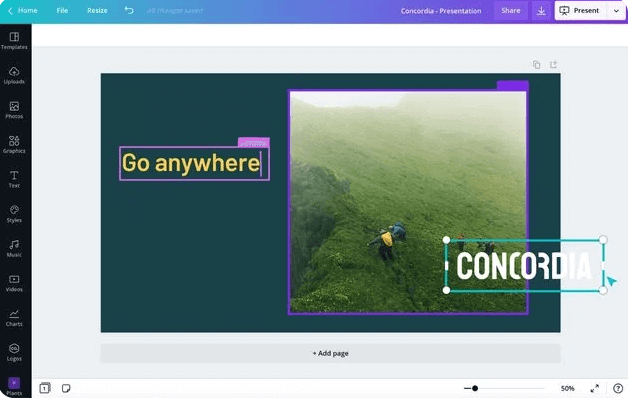Open the Charts panel

pyautogui.click(x=14, y=318)
